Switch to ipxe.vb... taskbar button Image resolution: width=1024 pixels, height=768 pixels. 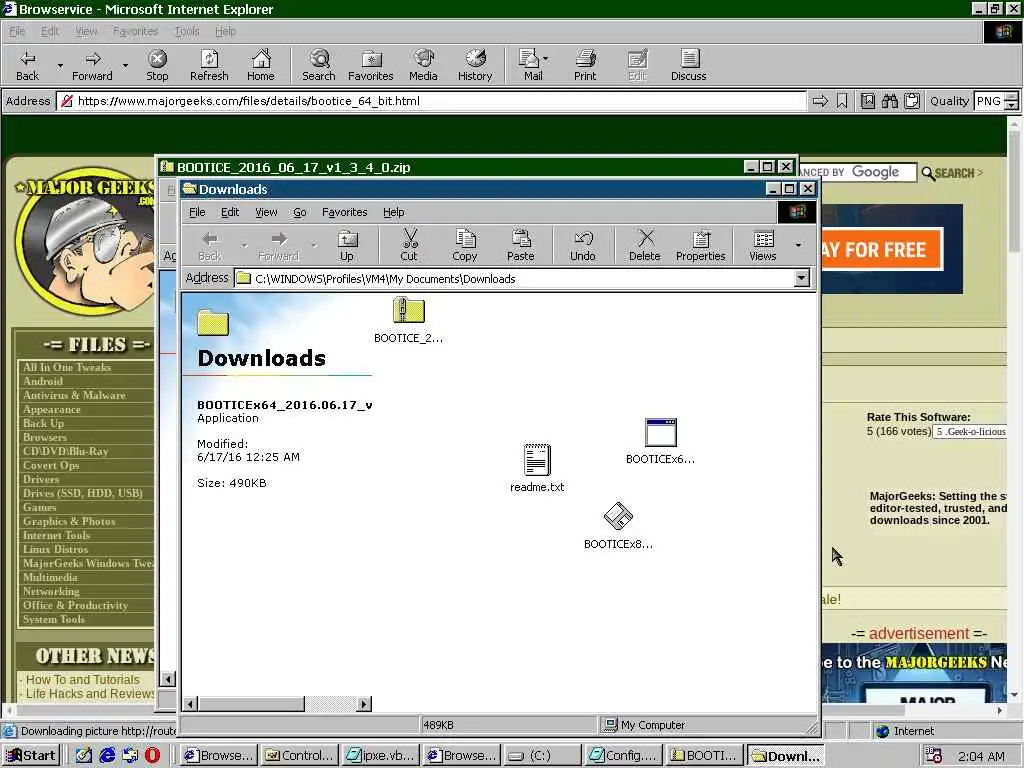pyautogui.click(x=381, y=756)
